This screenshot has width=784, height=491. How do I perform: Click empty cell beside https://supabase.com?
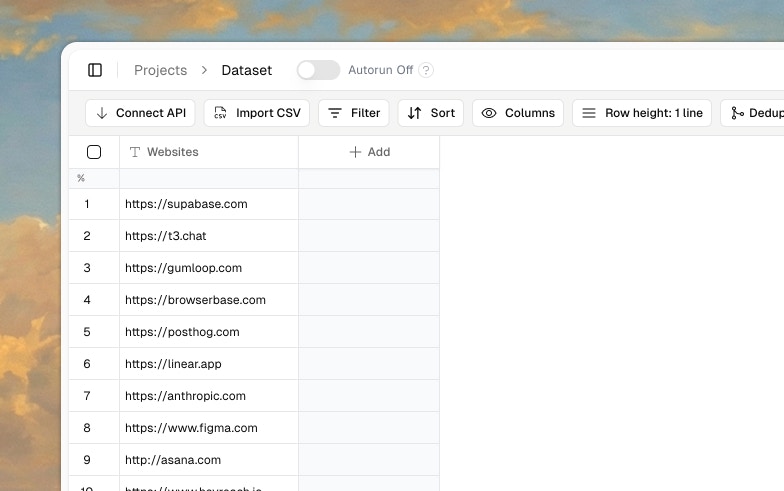coord(369,204)
